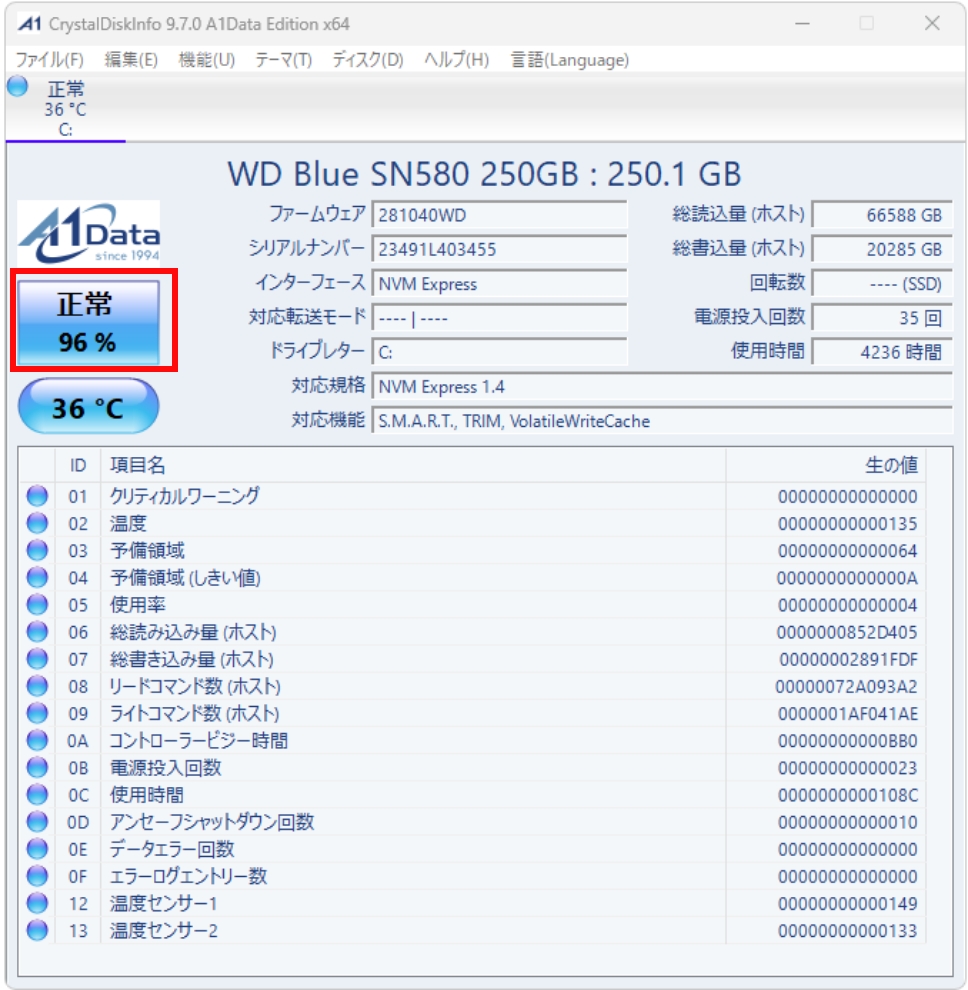Open the ディスク(D) menu
Screen dimensions: 968x990
(367, 60)
